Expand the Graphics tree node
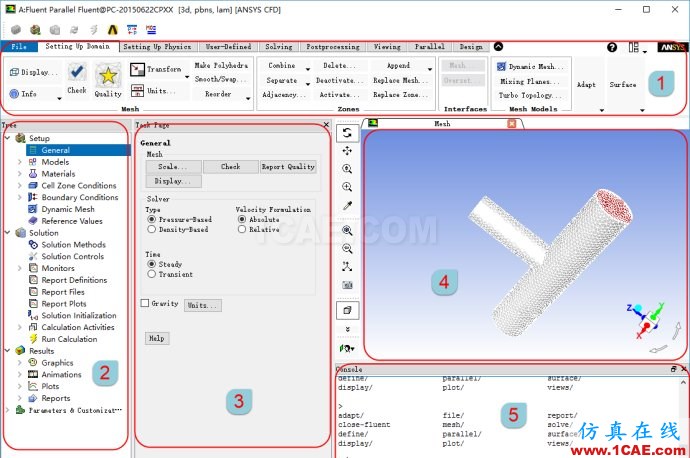This screenshot has width=690, height=458. [x=19, y=363]
